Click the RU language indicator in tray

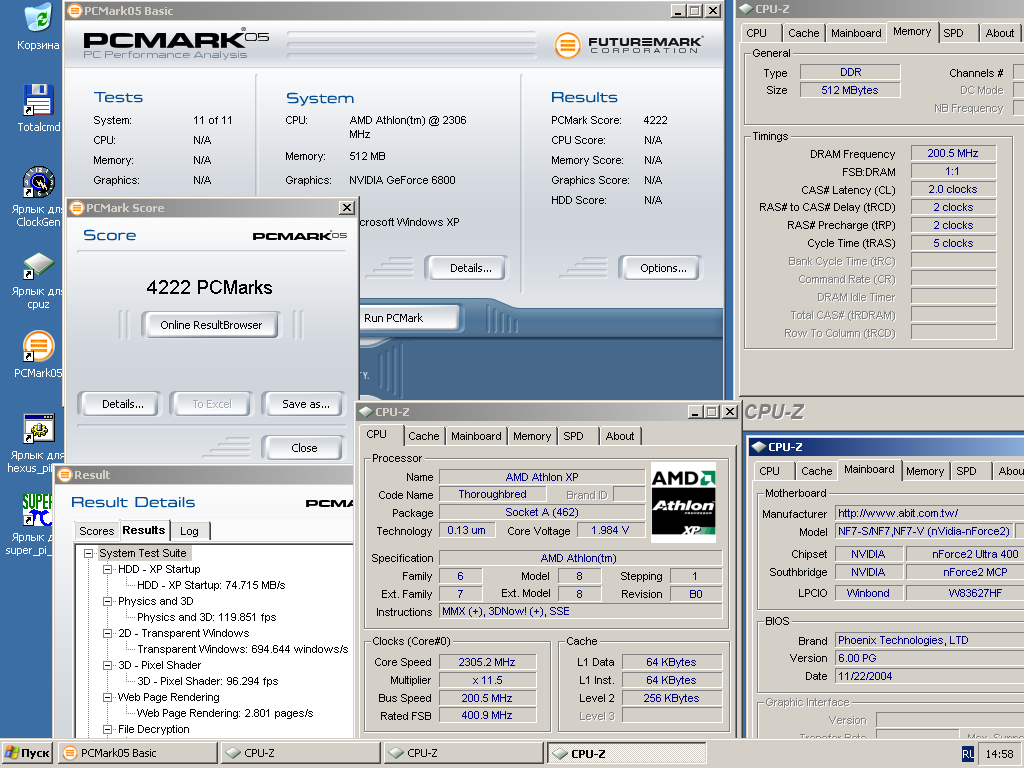[968, 754]
